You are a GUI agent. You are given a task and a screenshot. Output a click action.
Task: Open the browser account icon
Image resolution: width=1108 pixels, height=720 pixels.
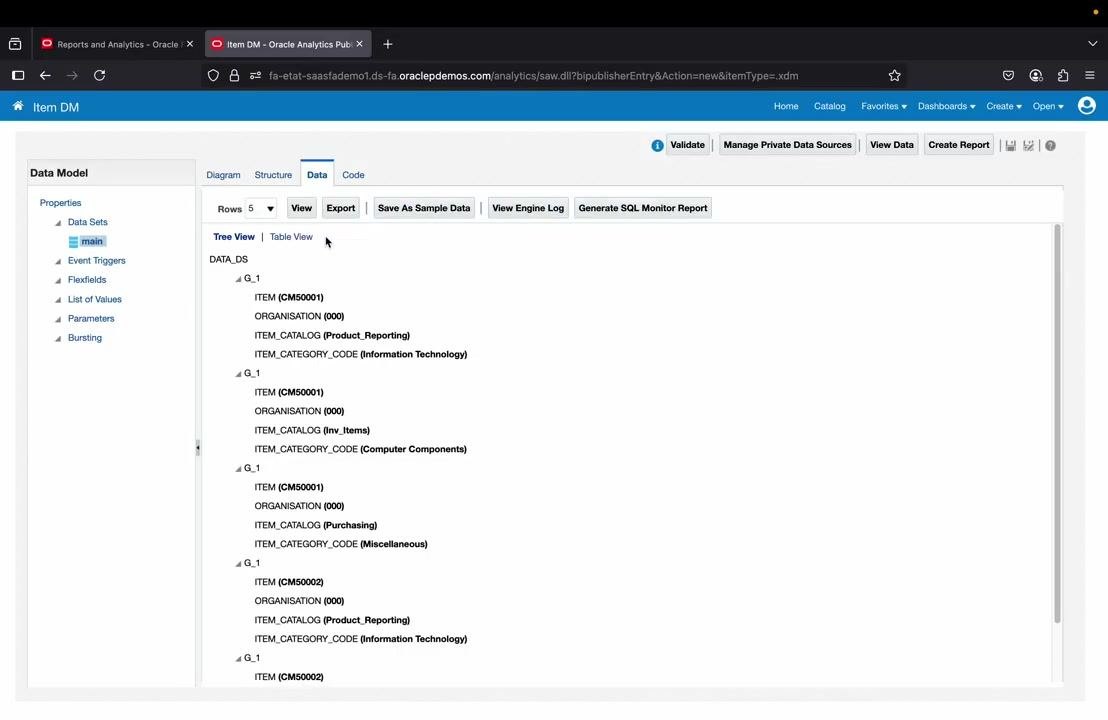click(x=1036, y=76)
